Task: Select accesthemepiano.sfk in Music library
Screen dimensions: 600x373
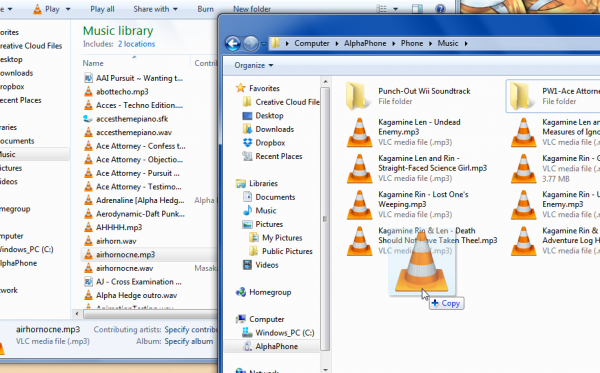Action: (x=126, y=119)
